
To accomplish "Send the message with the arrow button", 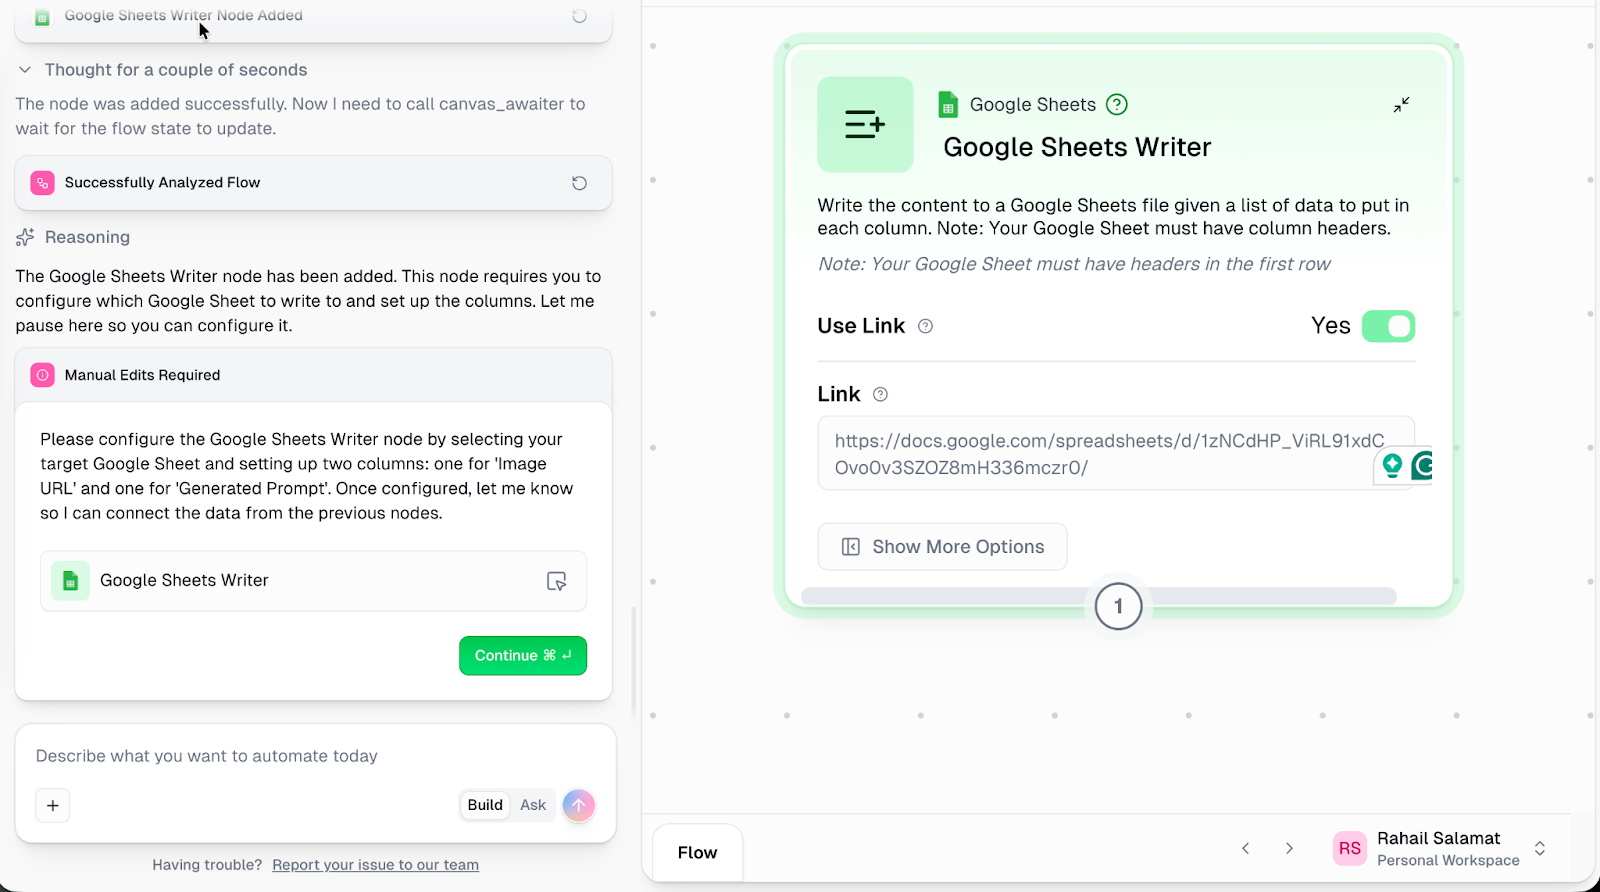I will (578, 805).
